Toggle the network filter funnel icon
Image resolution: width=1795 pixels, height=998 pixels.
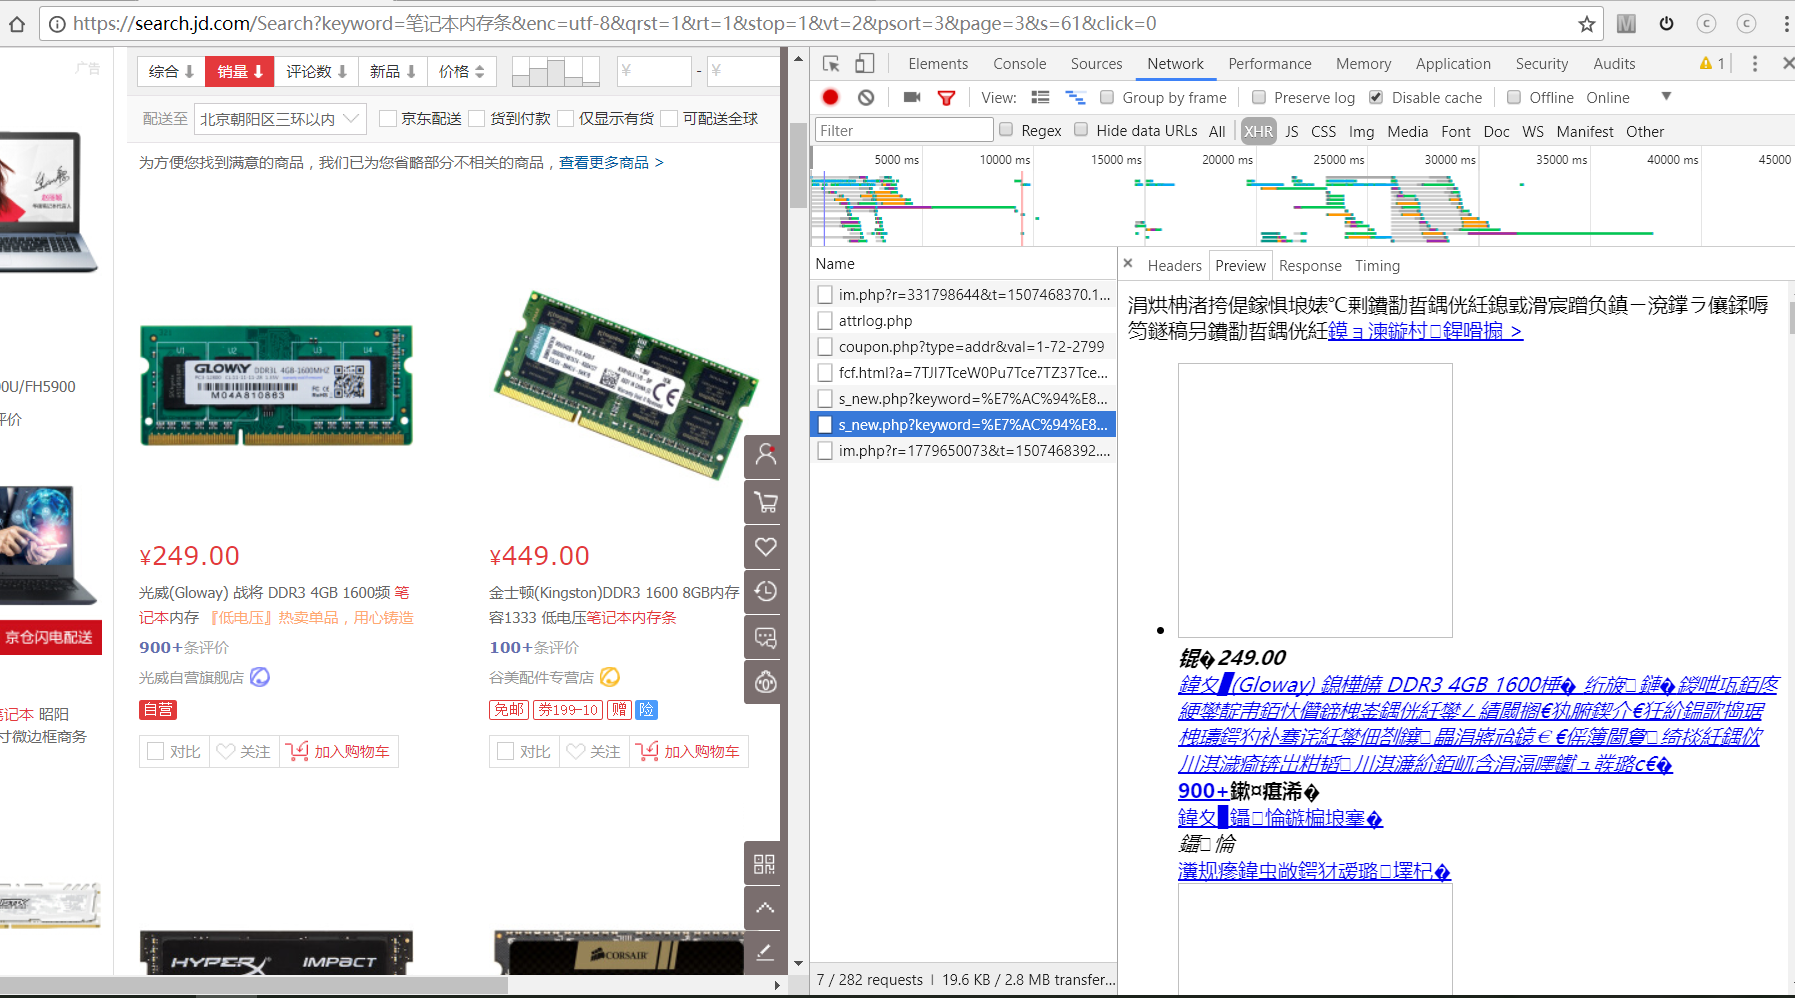click(946, 97)
